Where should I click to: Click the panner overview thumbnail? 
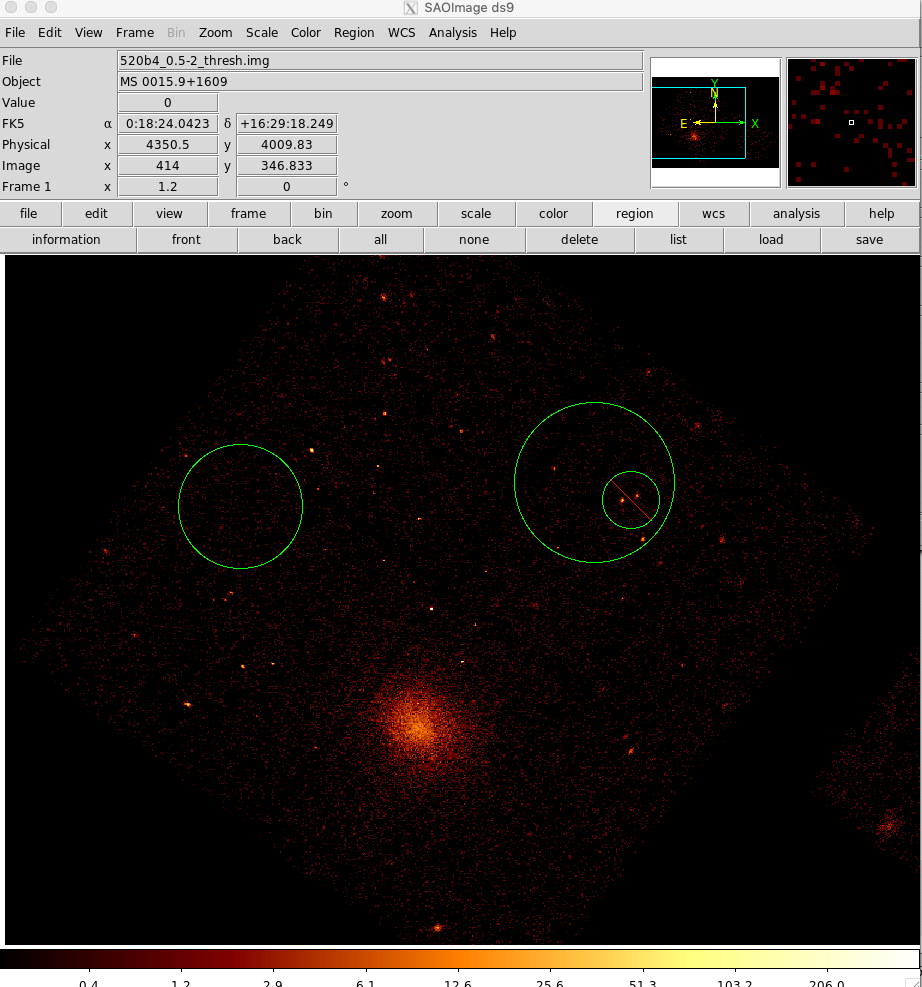coord(715,123)
